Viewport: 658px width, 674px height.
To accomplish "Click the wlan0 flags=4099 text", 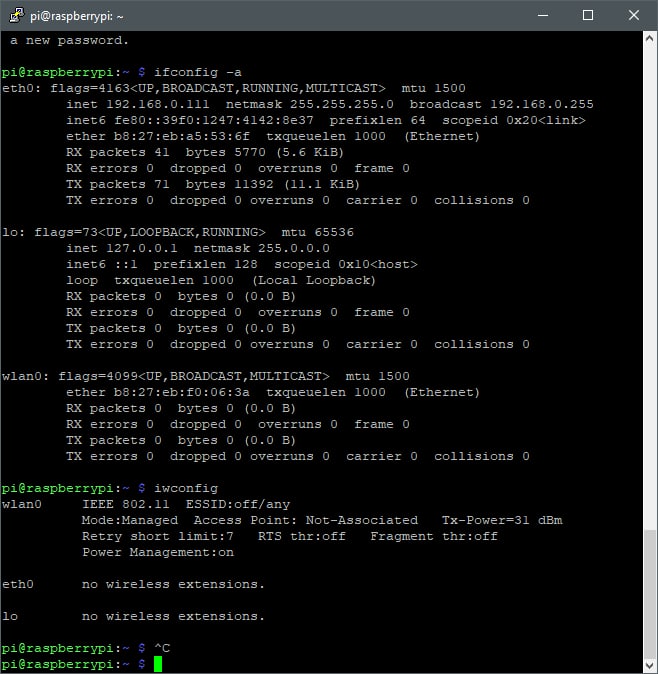I will [x=98, y=376].
